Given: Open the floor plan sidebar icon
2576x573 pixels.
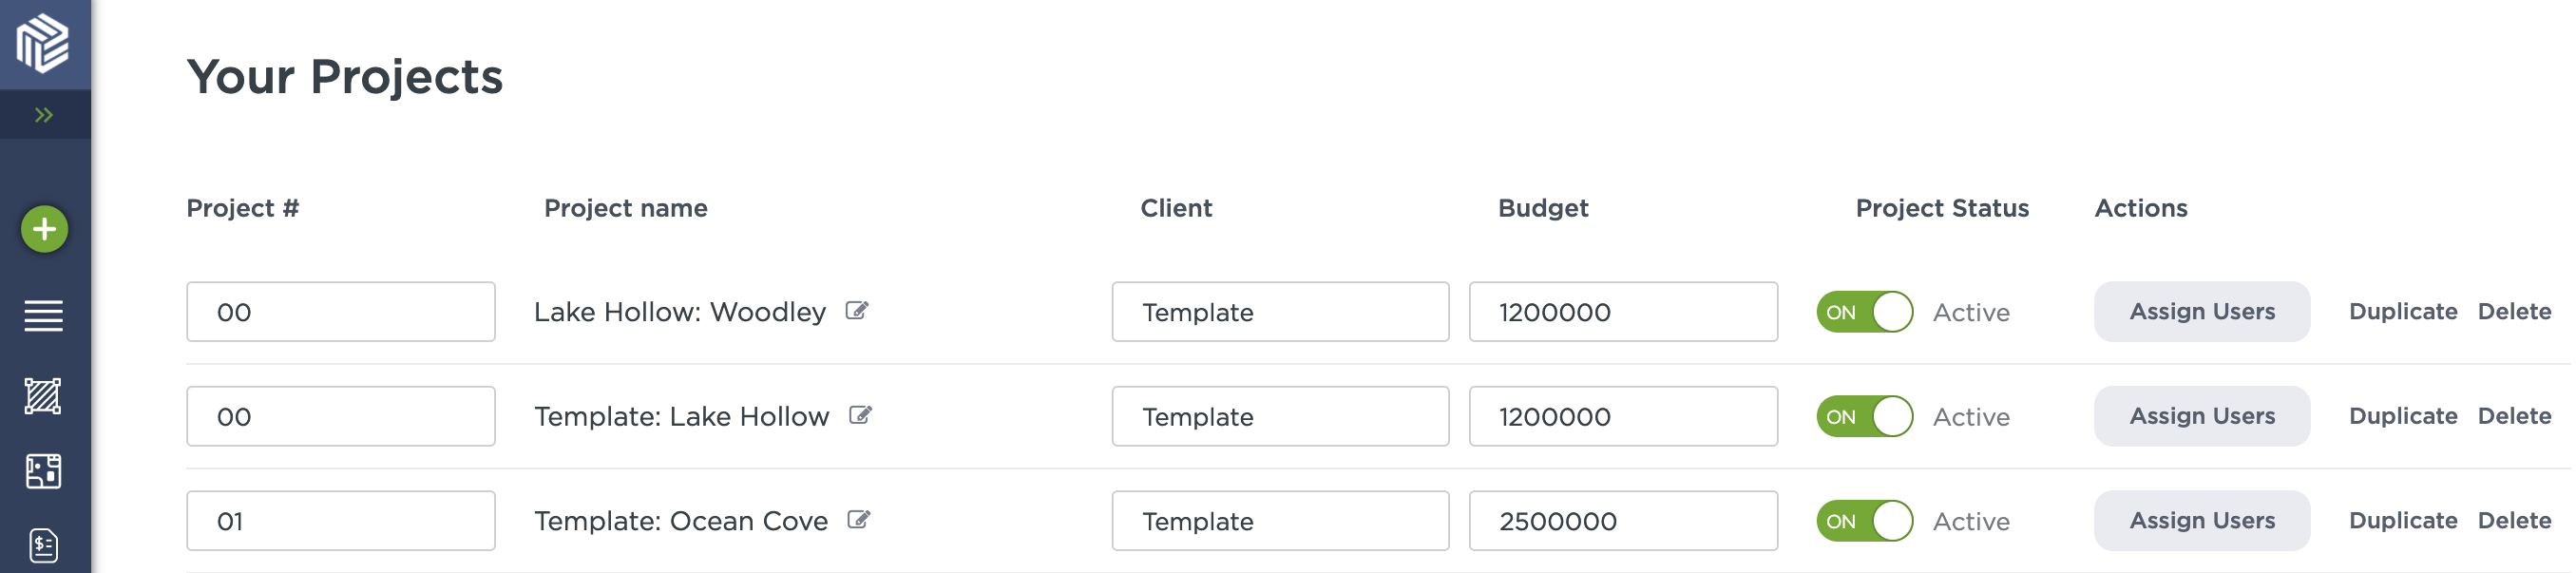Looking at the screenshot, I should pos(44,471).
